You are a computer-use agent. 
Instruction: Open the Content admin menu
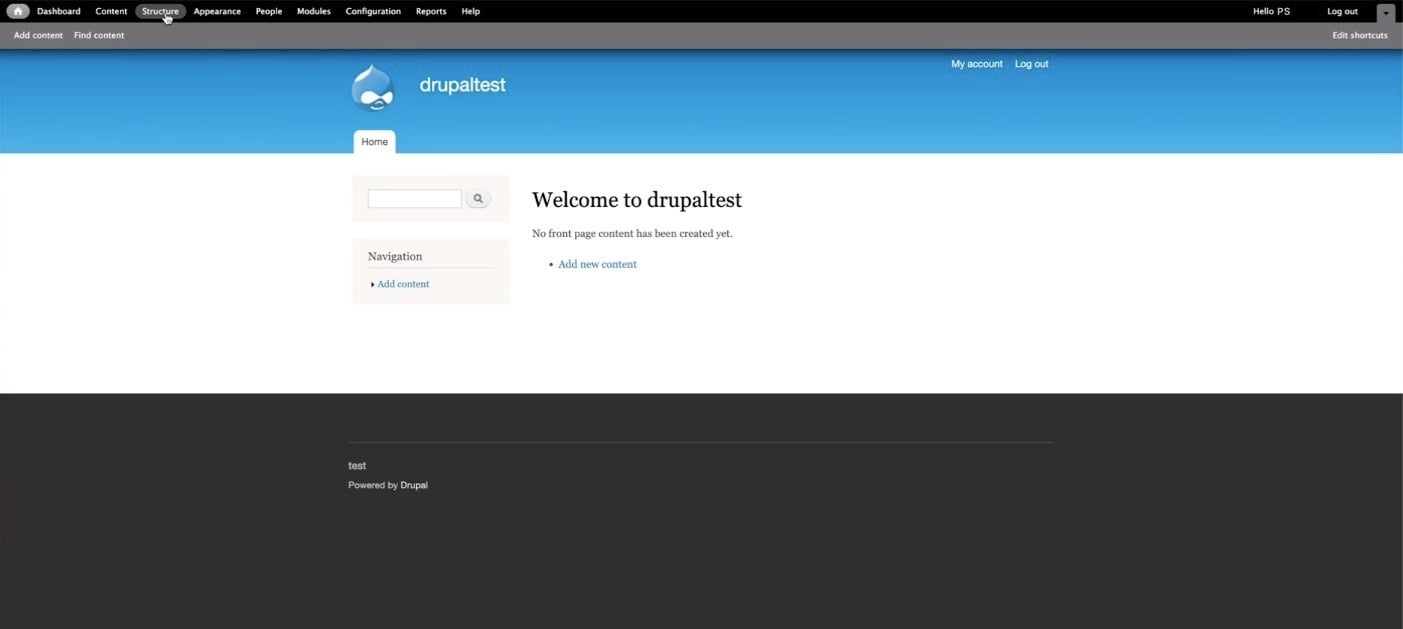coord(111,11)
